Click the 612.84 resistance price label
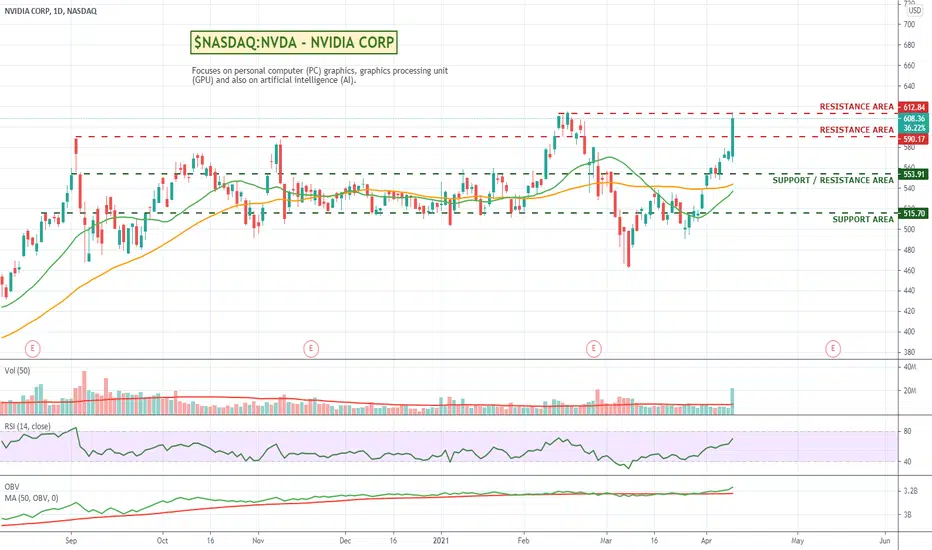932x550 pixels. point(914,107)
